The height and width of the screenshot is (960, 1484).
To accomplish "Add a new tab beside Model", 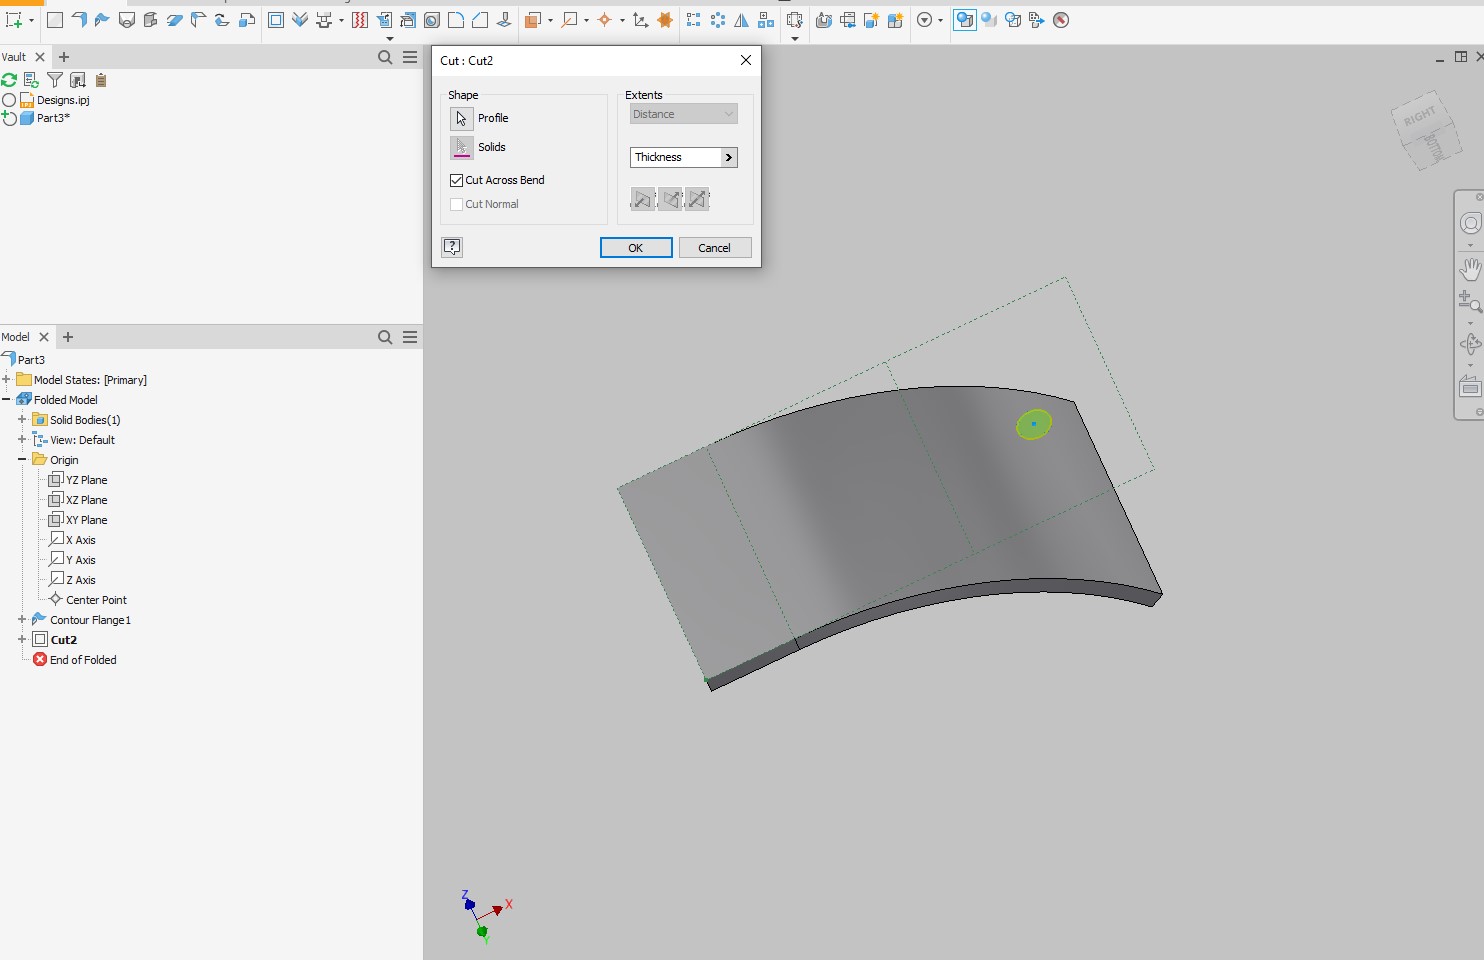I will coord(68,337).
